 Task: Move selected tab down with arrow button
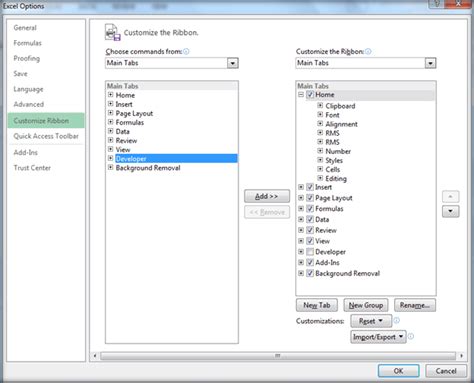[451, 211]
